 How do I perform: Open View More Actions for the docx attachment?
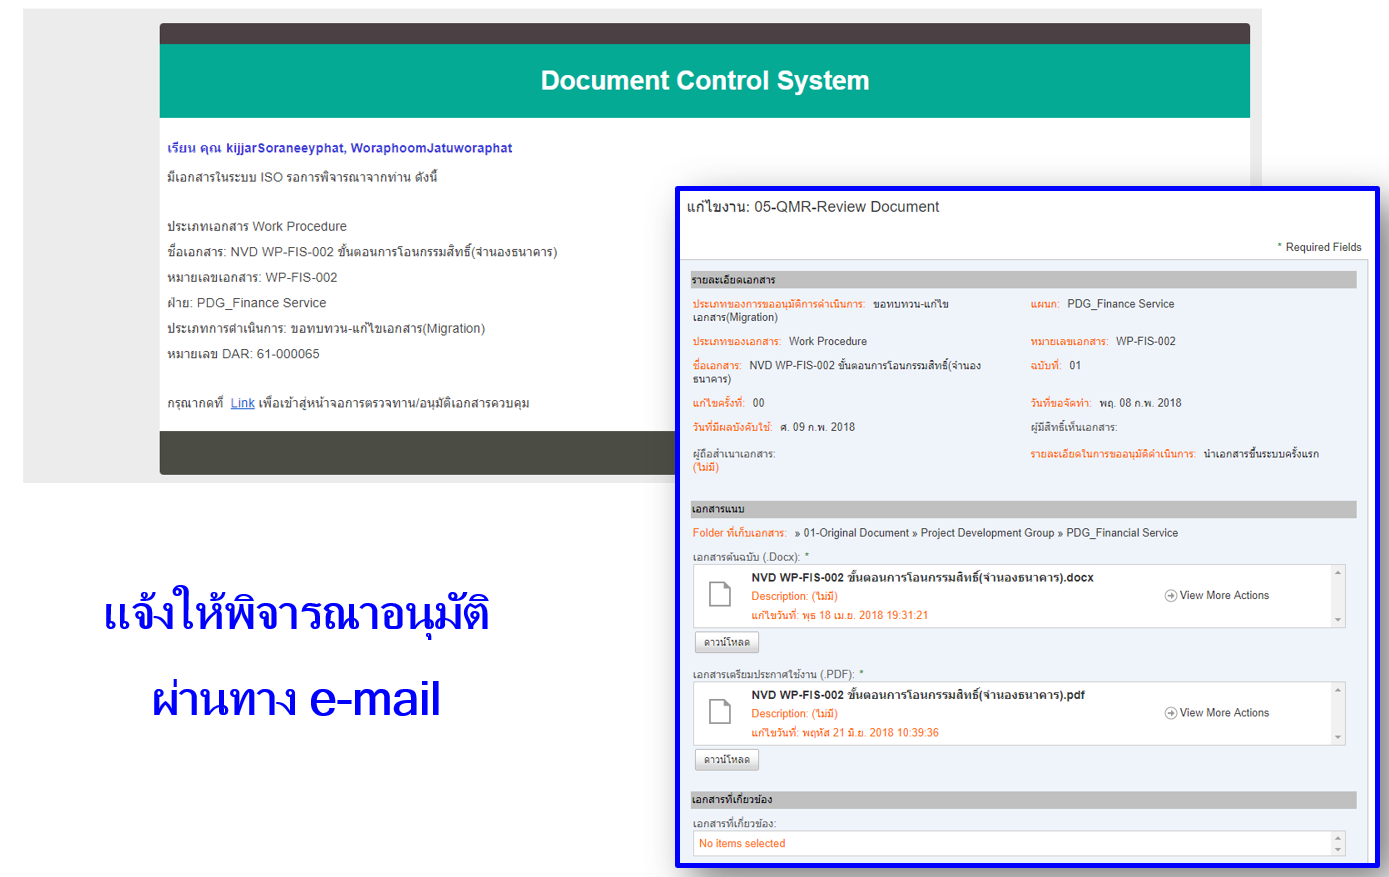[1217, 594]
